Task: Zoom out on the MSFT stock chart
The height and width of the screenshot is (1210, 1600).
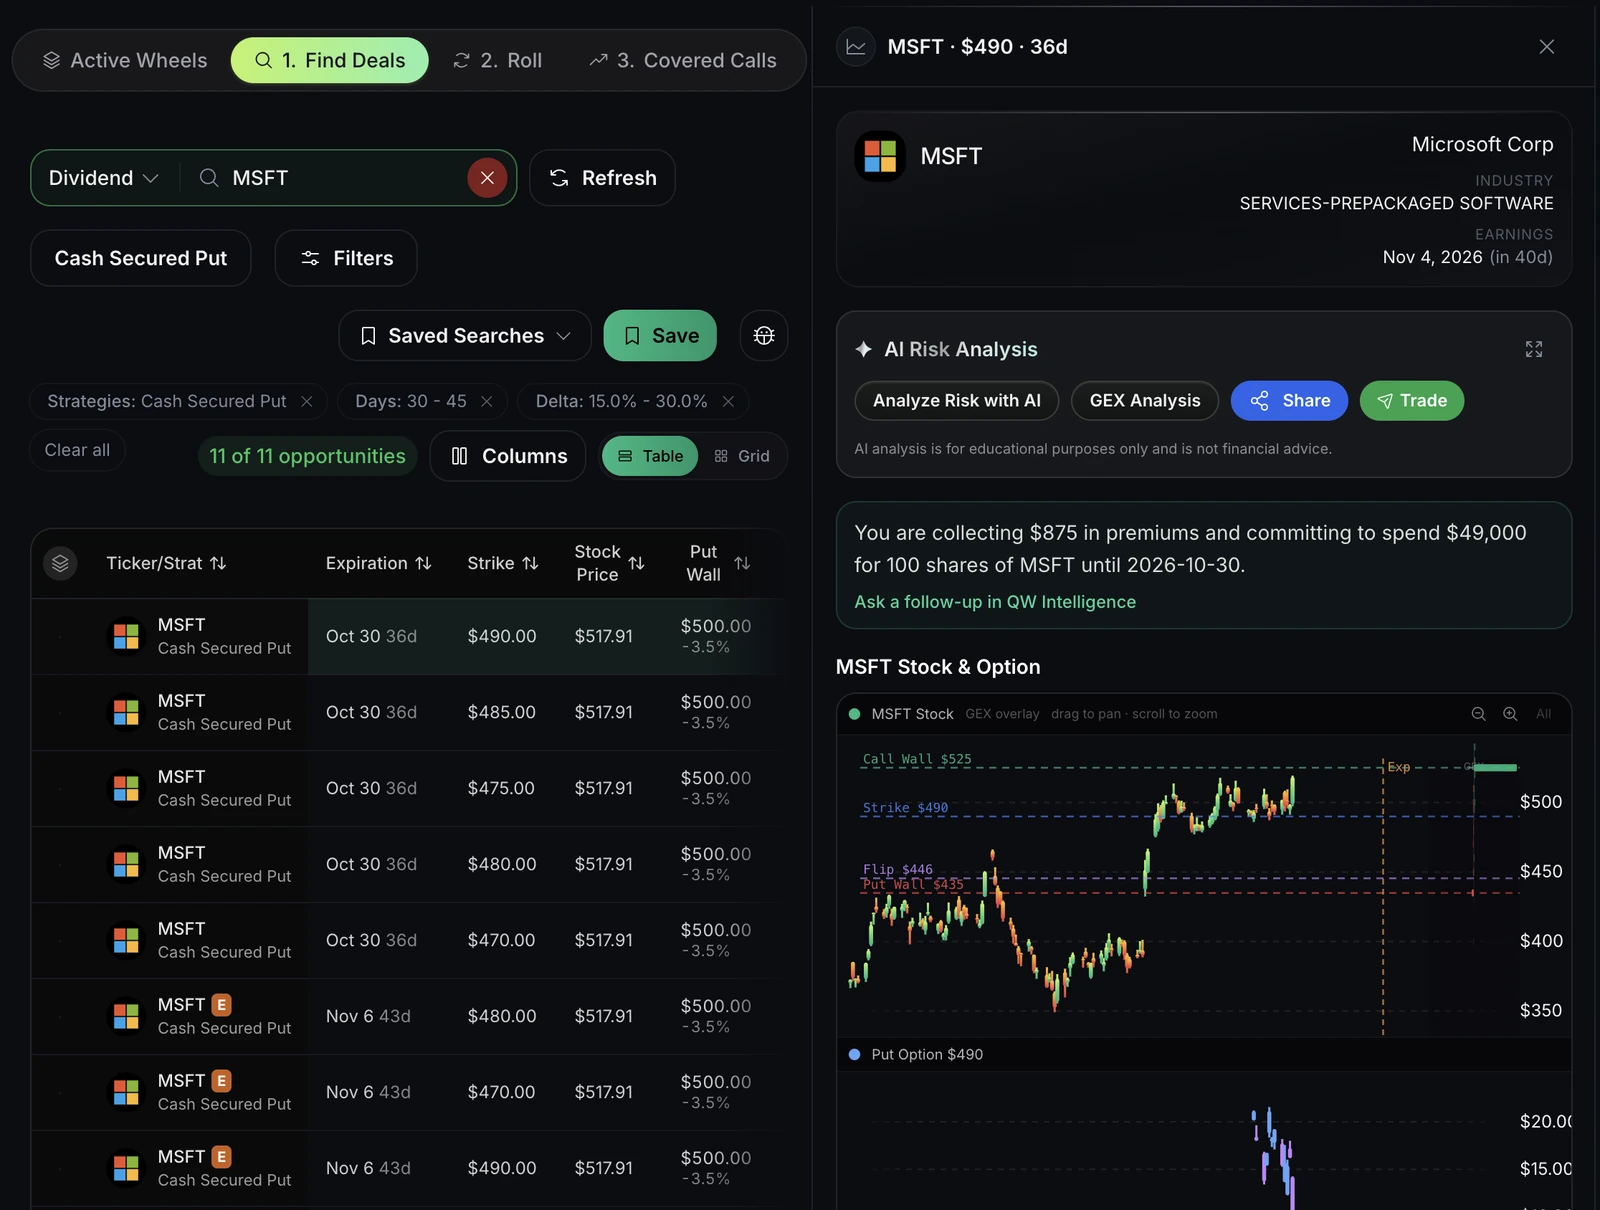Action: tap(1478, 714)
